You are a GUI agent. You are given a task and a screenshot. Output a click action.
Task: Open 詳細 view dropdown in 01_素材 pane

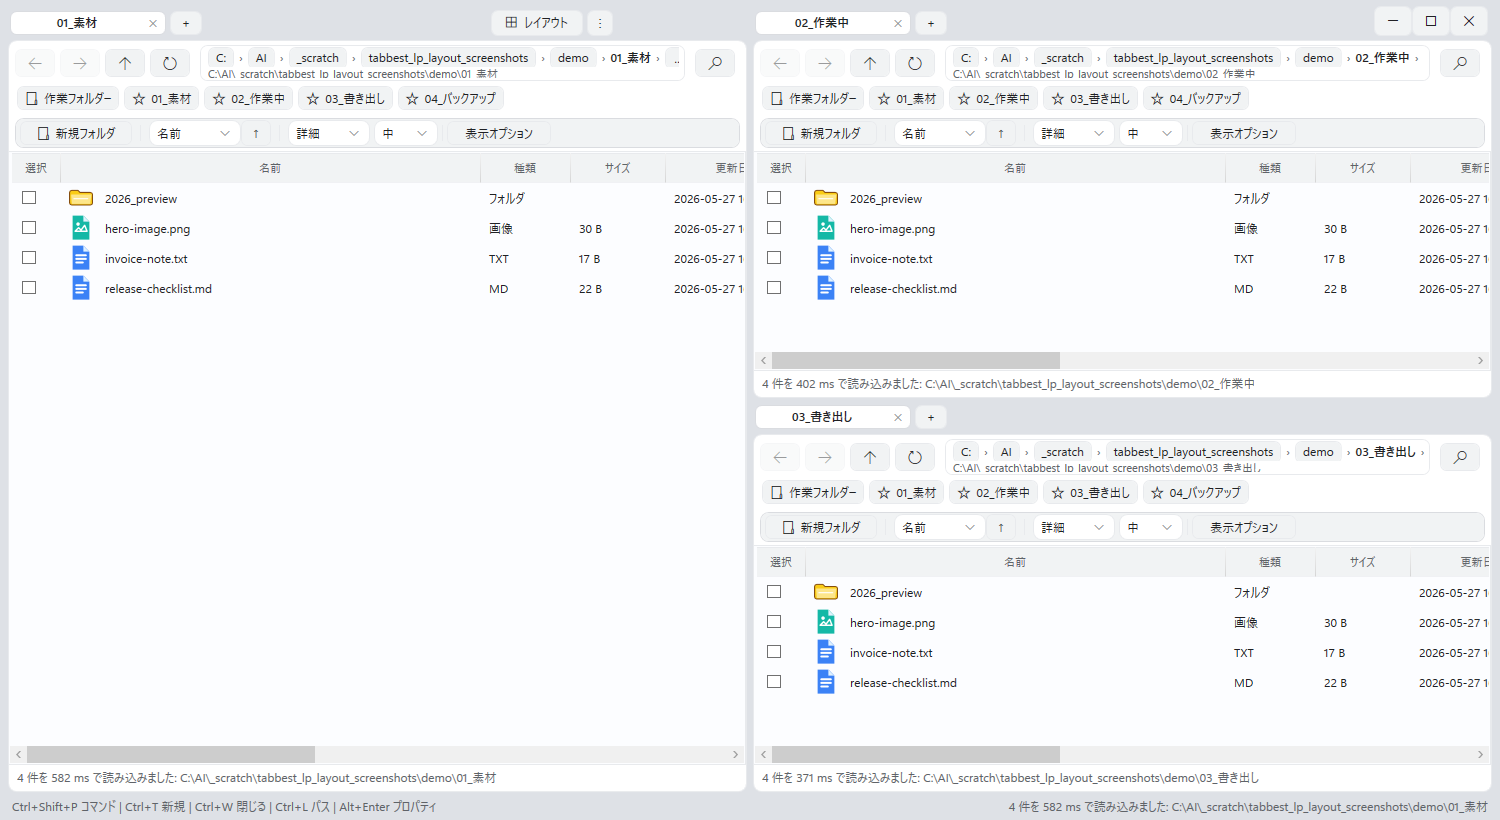click(328, 133)
